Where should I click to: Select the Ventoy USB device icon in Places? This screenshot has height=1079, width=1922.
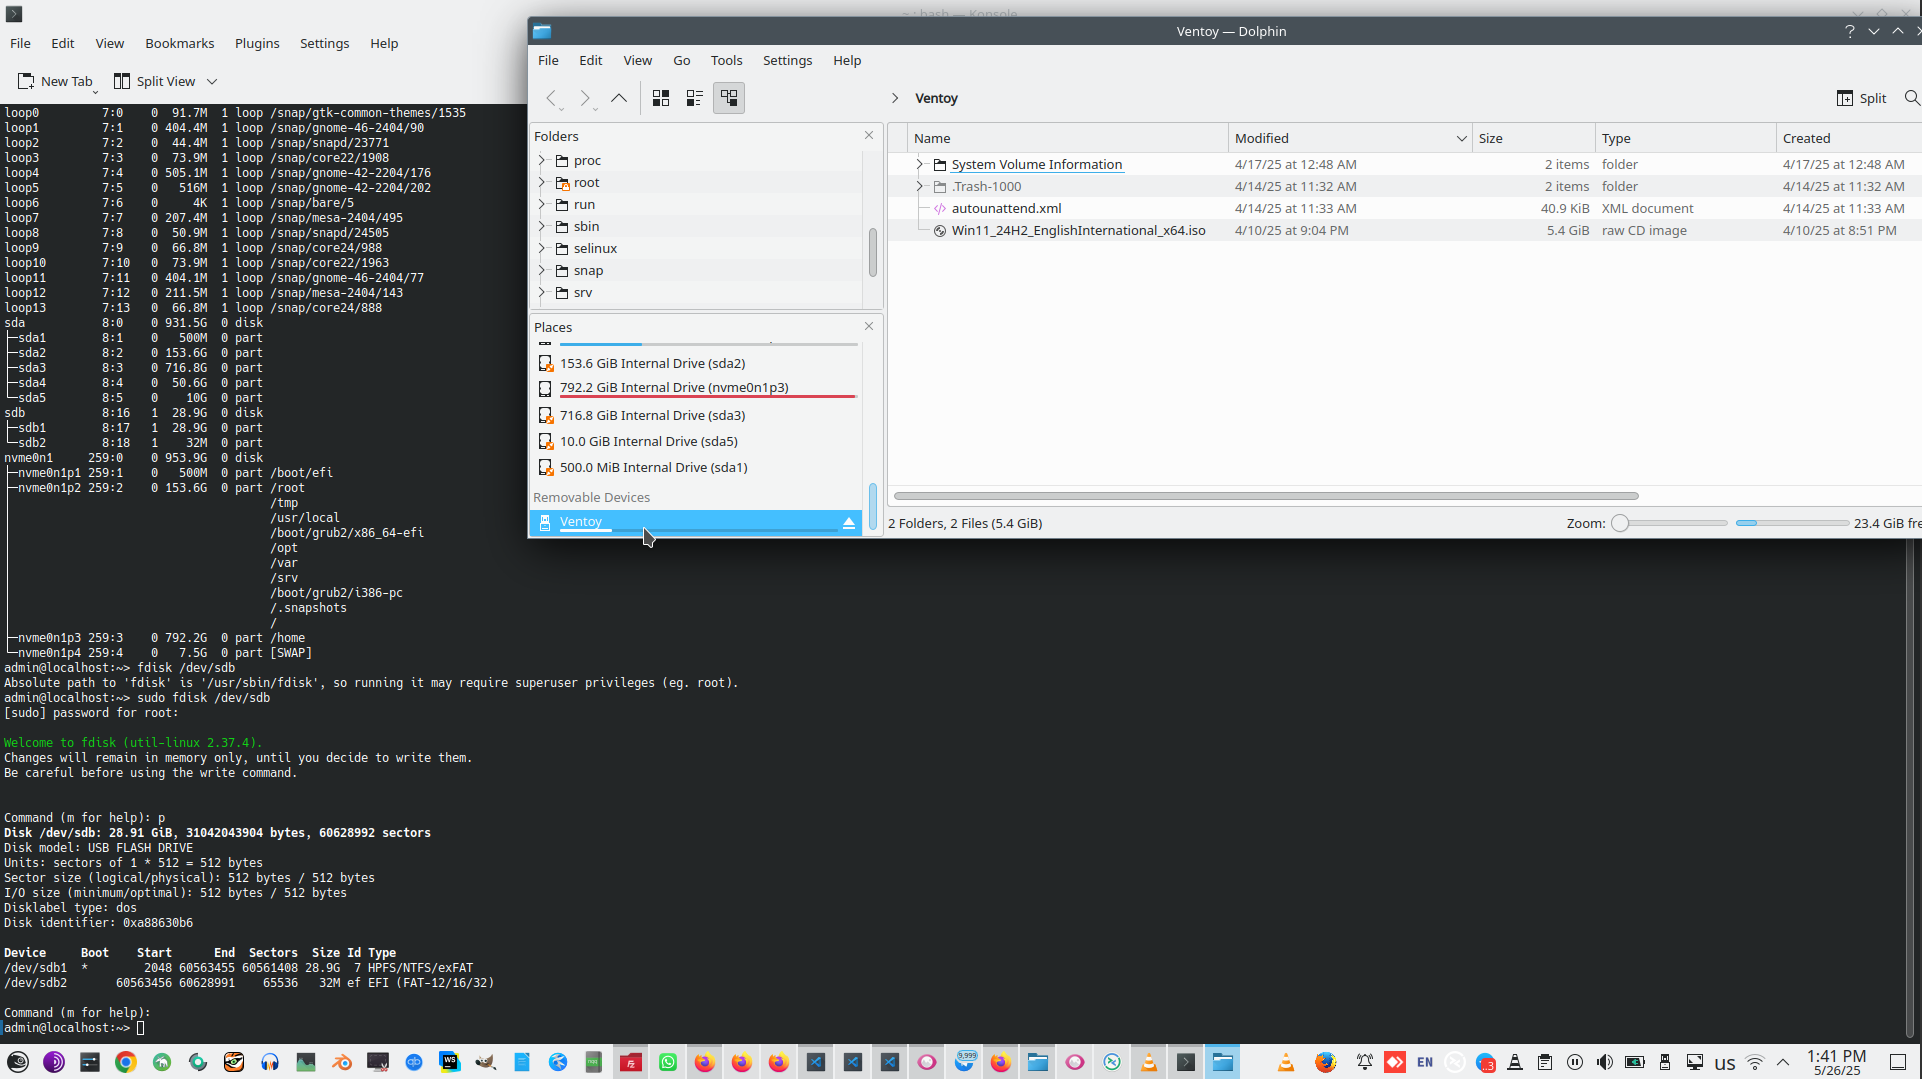click(545, 522)
